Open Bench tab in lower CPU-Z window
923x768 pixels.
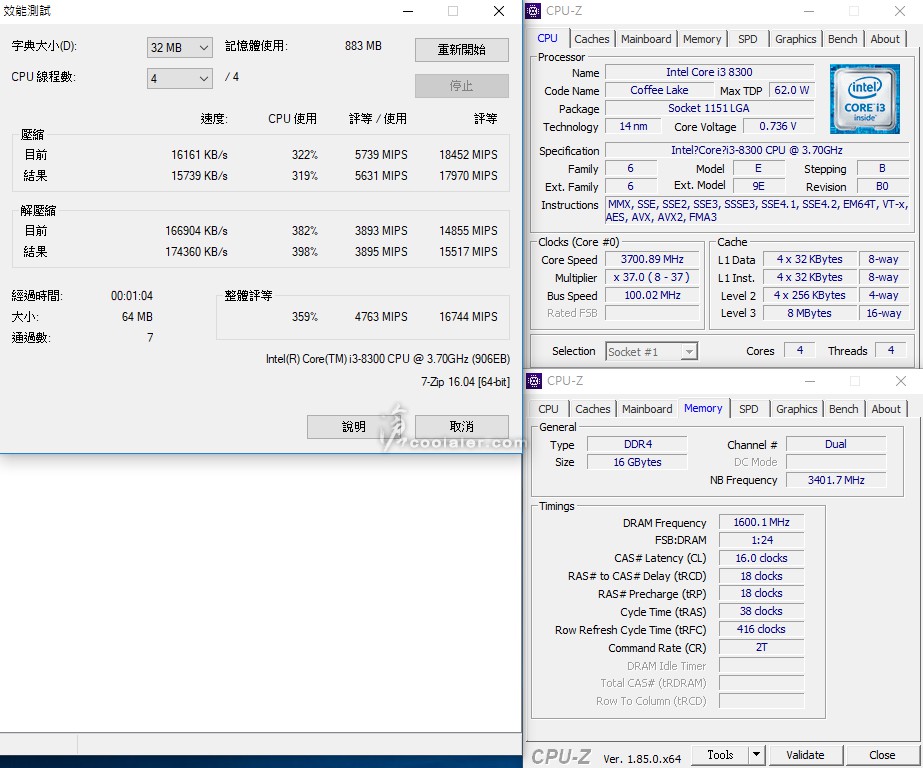click(x=844, y=409)
